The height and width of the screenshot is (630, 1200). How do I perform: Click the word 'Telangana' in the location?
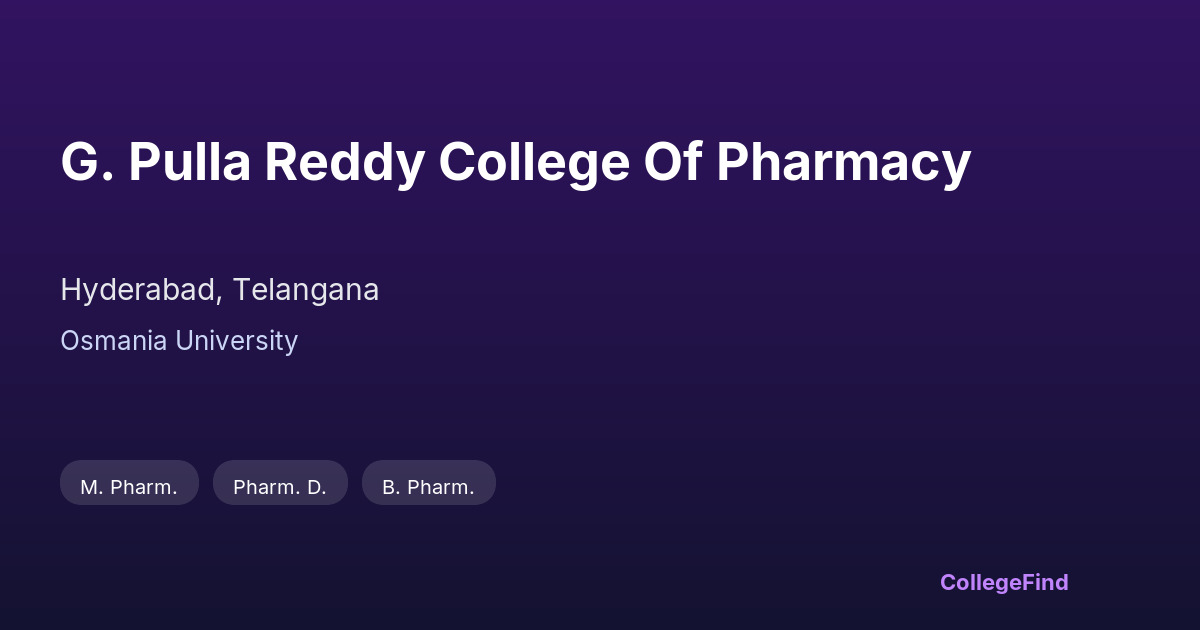tap(306, 290)
